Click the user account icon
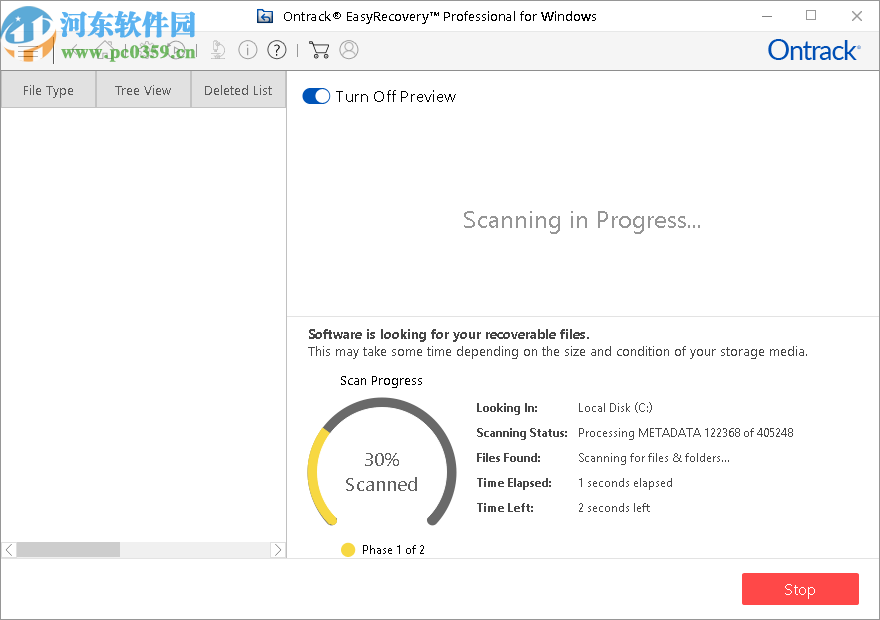Viewport: 880px width, 620px height. (x=350, y=50)
